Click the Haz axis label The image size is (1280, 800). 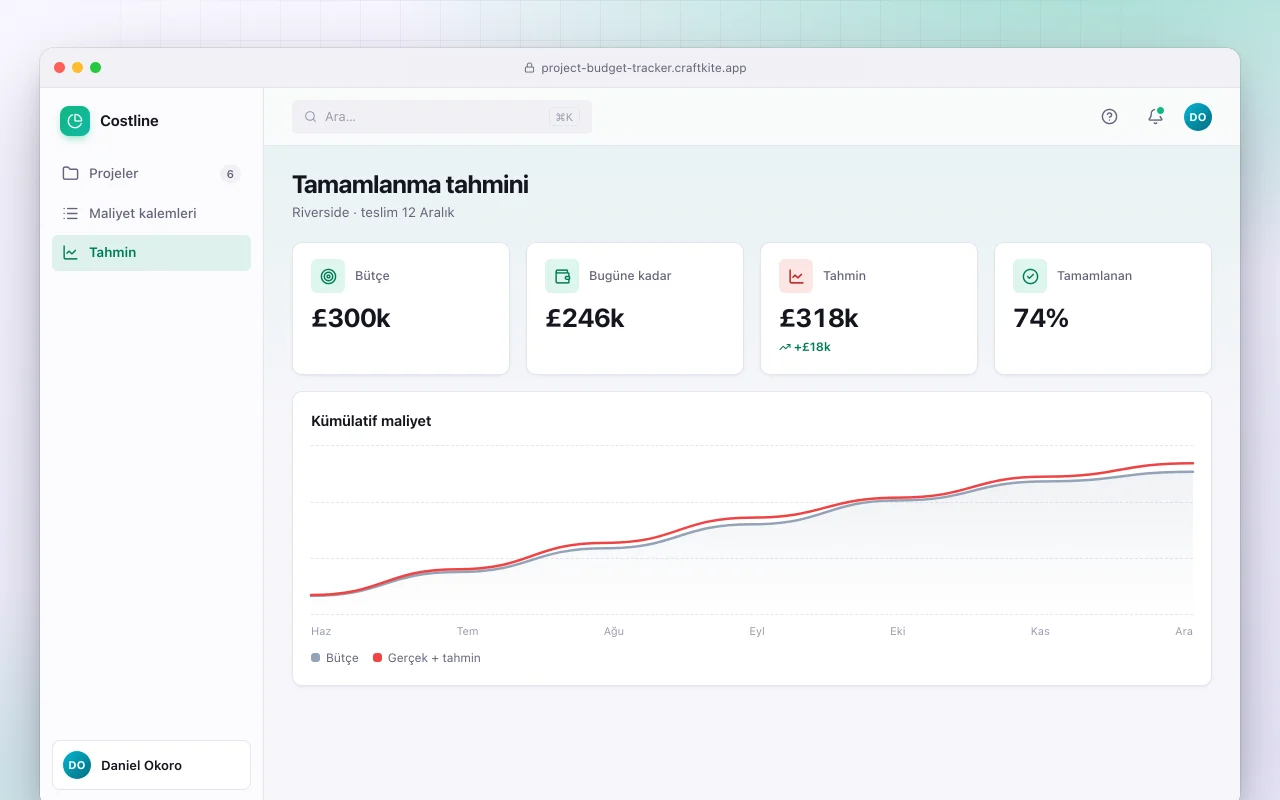coord(321,631)
